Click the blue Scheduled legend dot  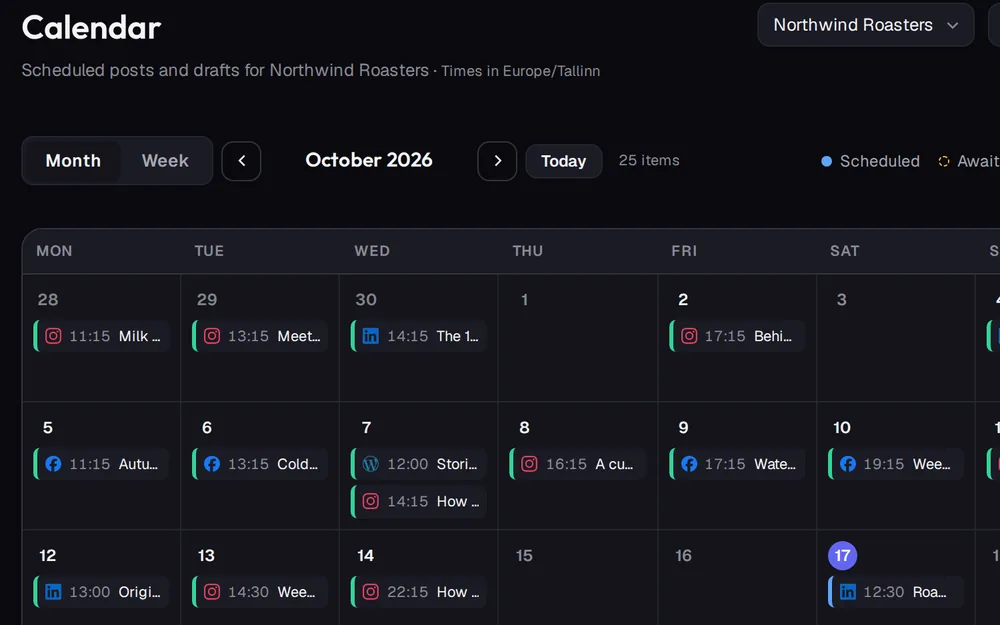coord(827,161)
